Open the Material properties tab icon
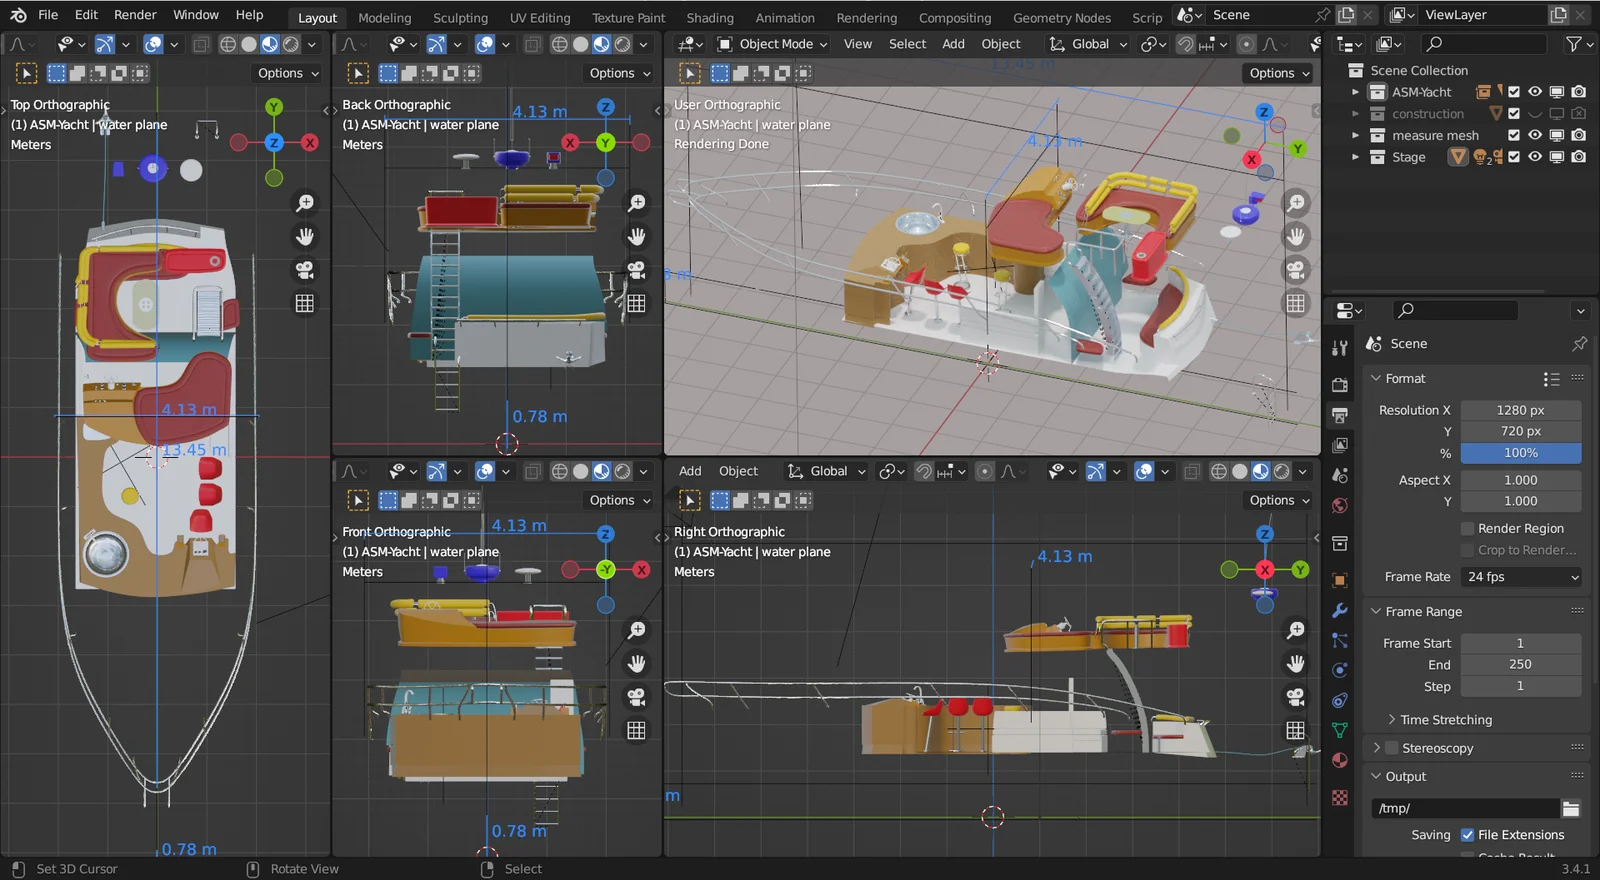Image resolution: width=1600 pixels, height=880 pixels. 1340,760
